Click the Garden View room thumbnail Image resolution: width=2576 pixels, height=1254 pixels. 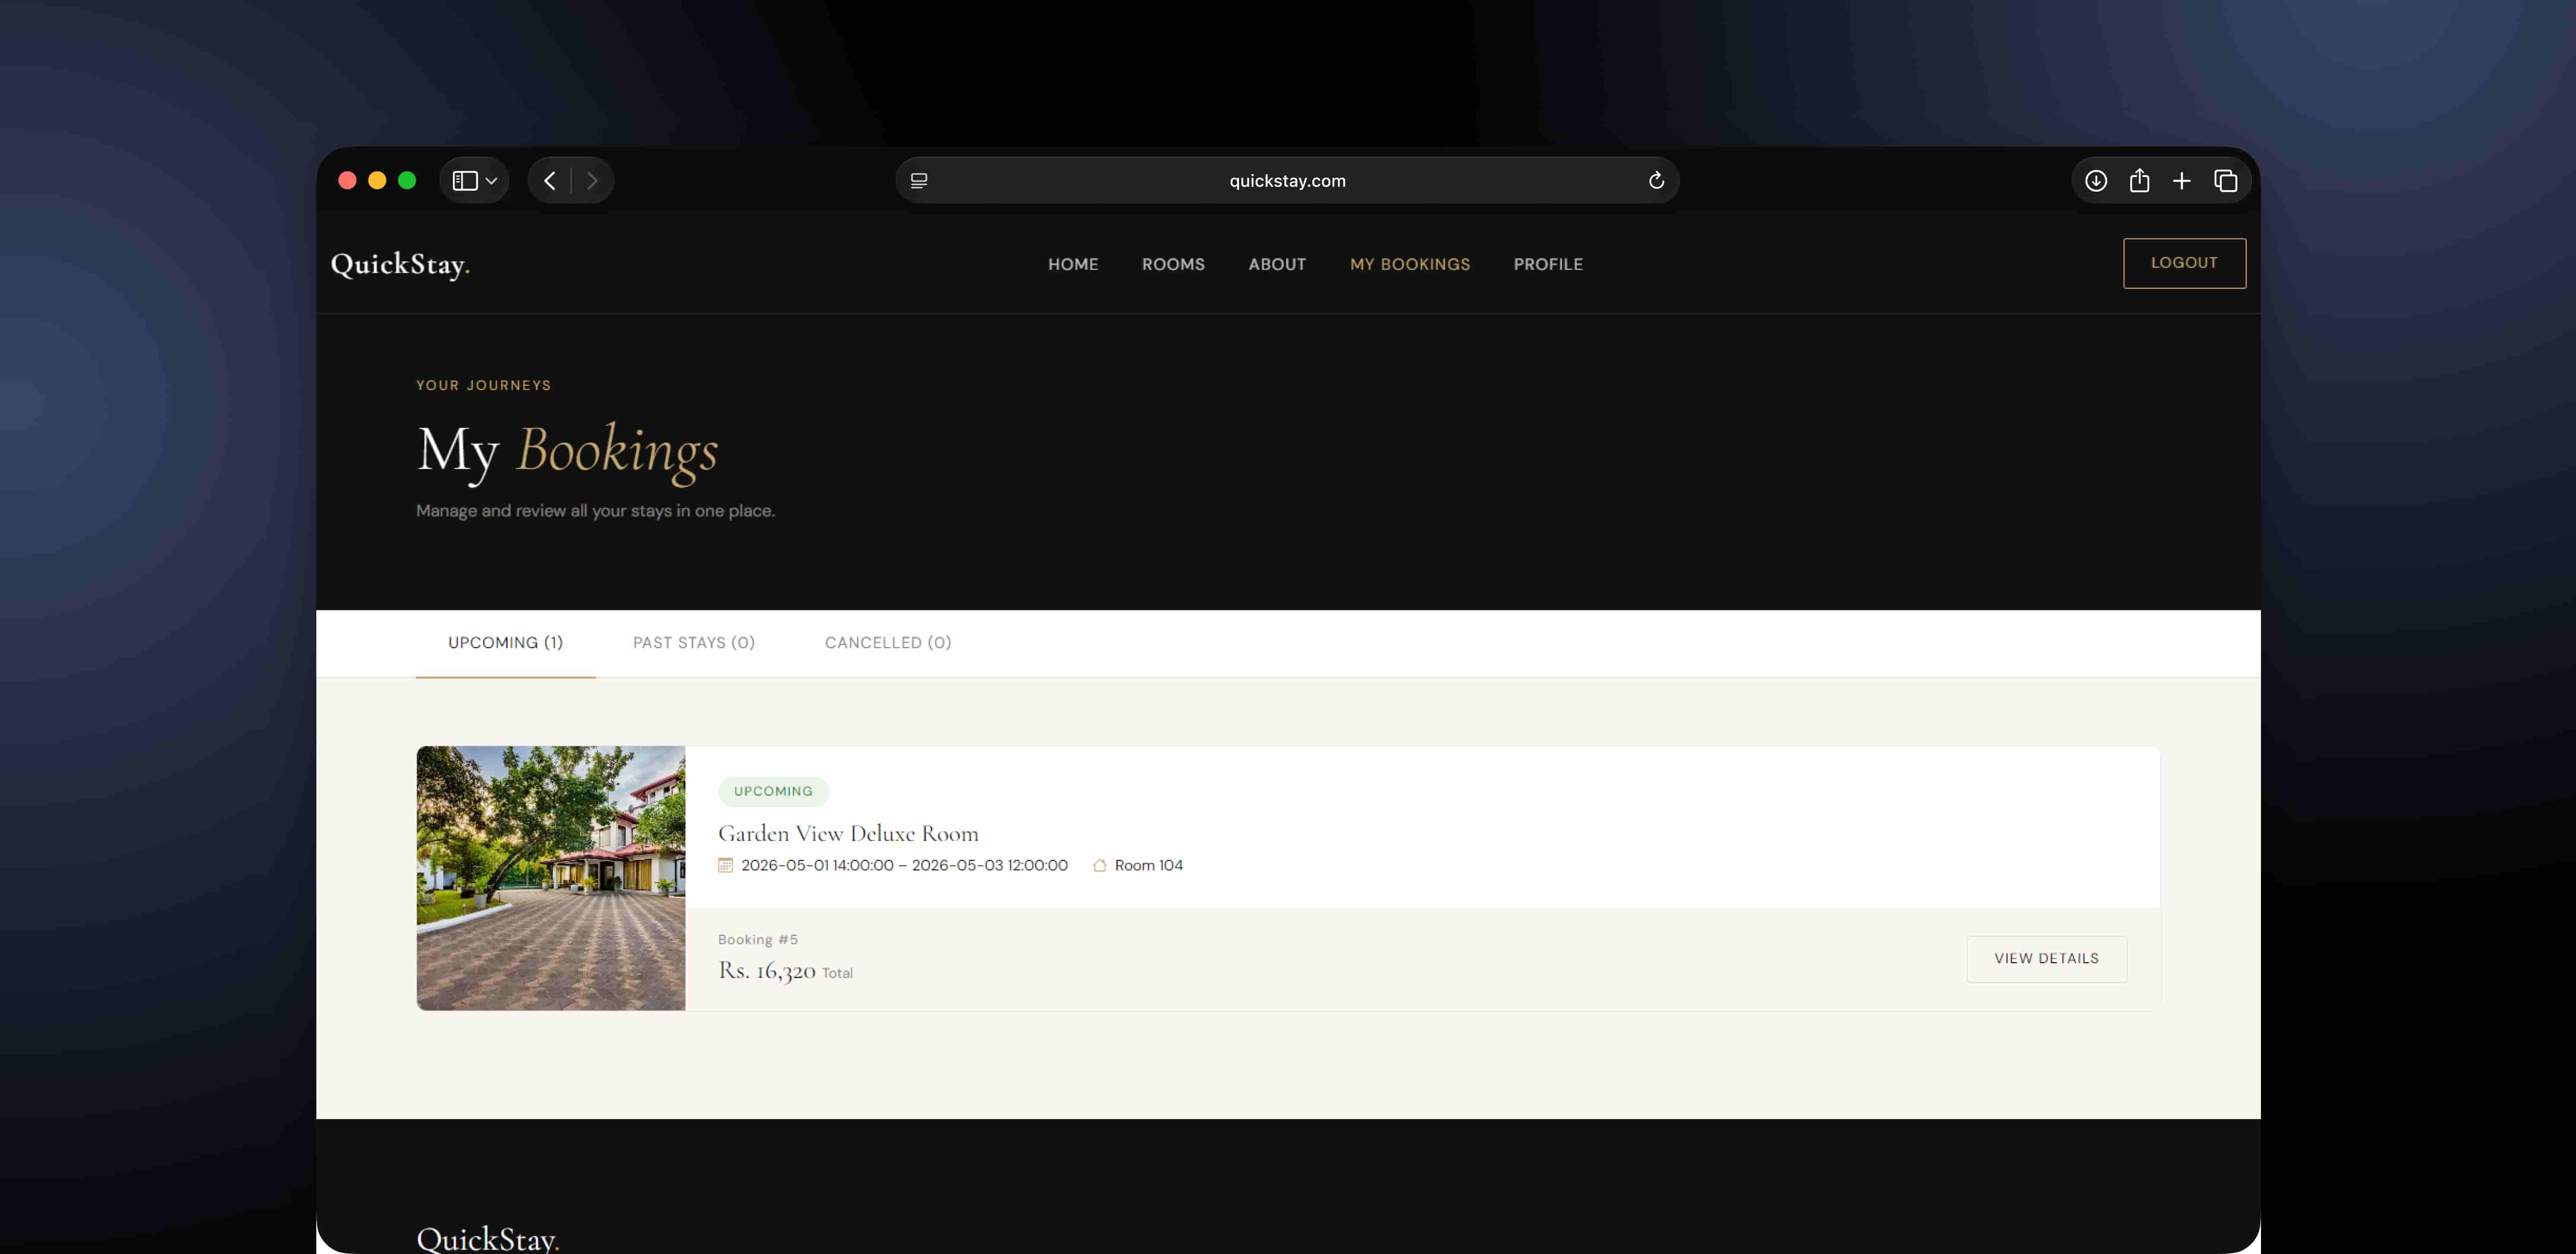click(551, 878)
